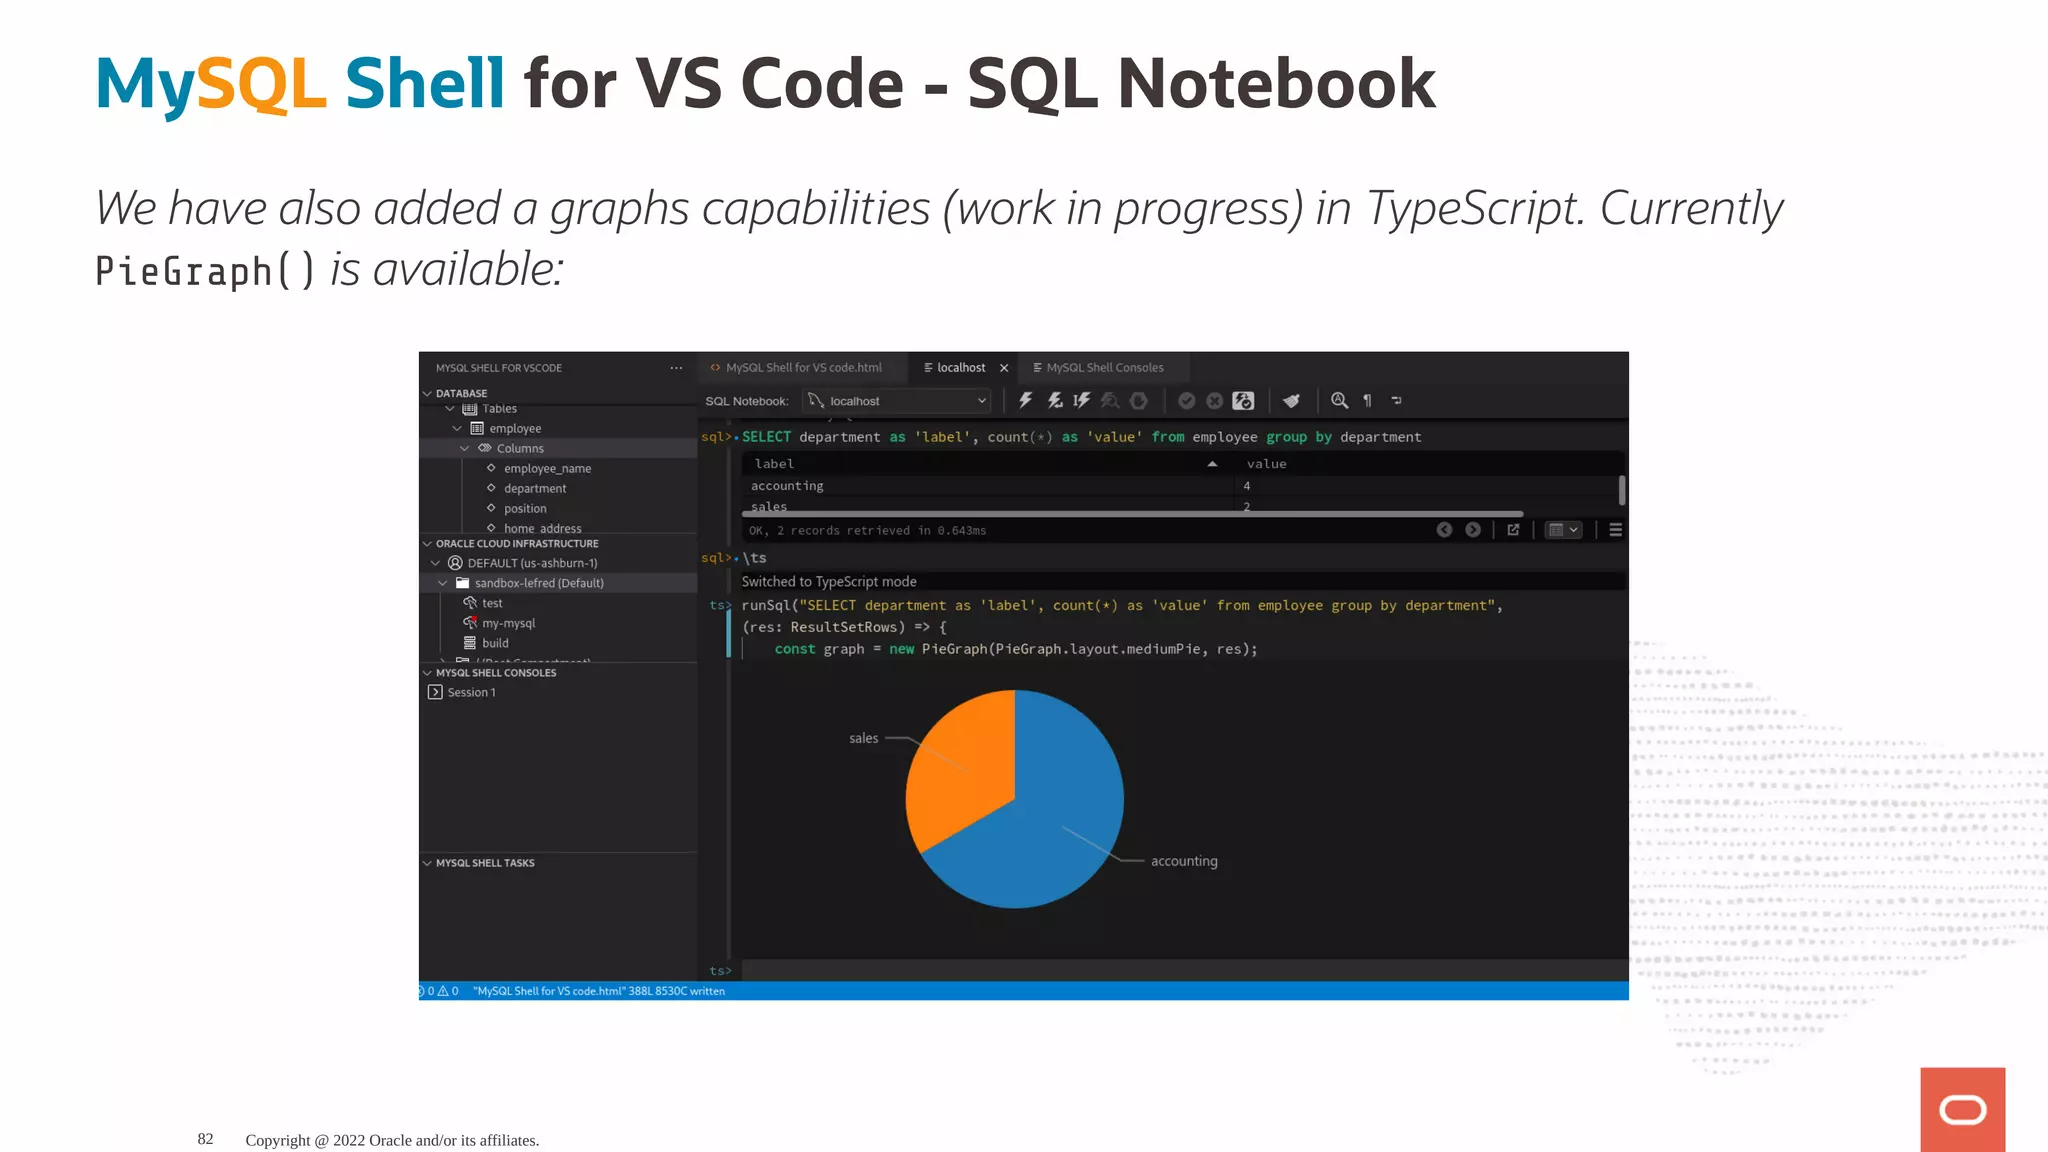Toggle word wrap icon in toolbar

(1396, 401)
